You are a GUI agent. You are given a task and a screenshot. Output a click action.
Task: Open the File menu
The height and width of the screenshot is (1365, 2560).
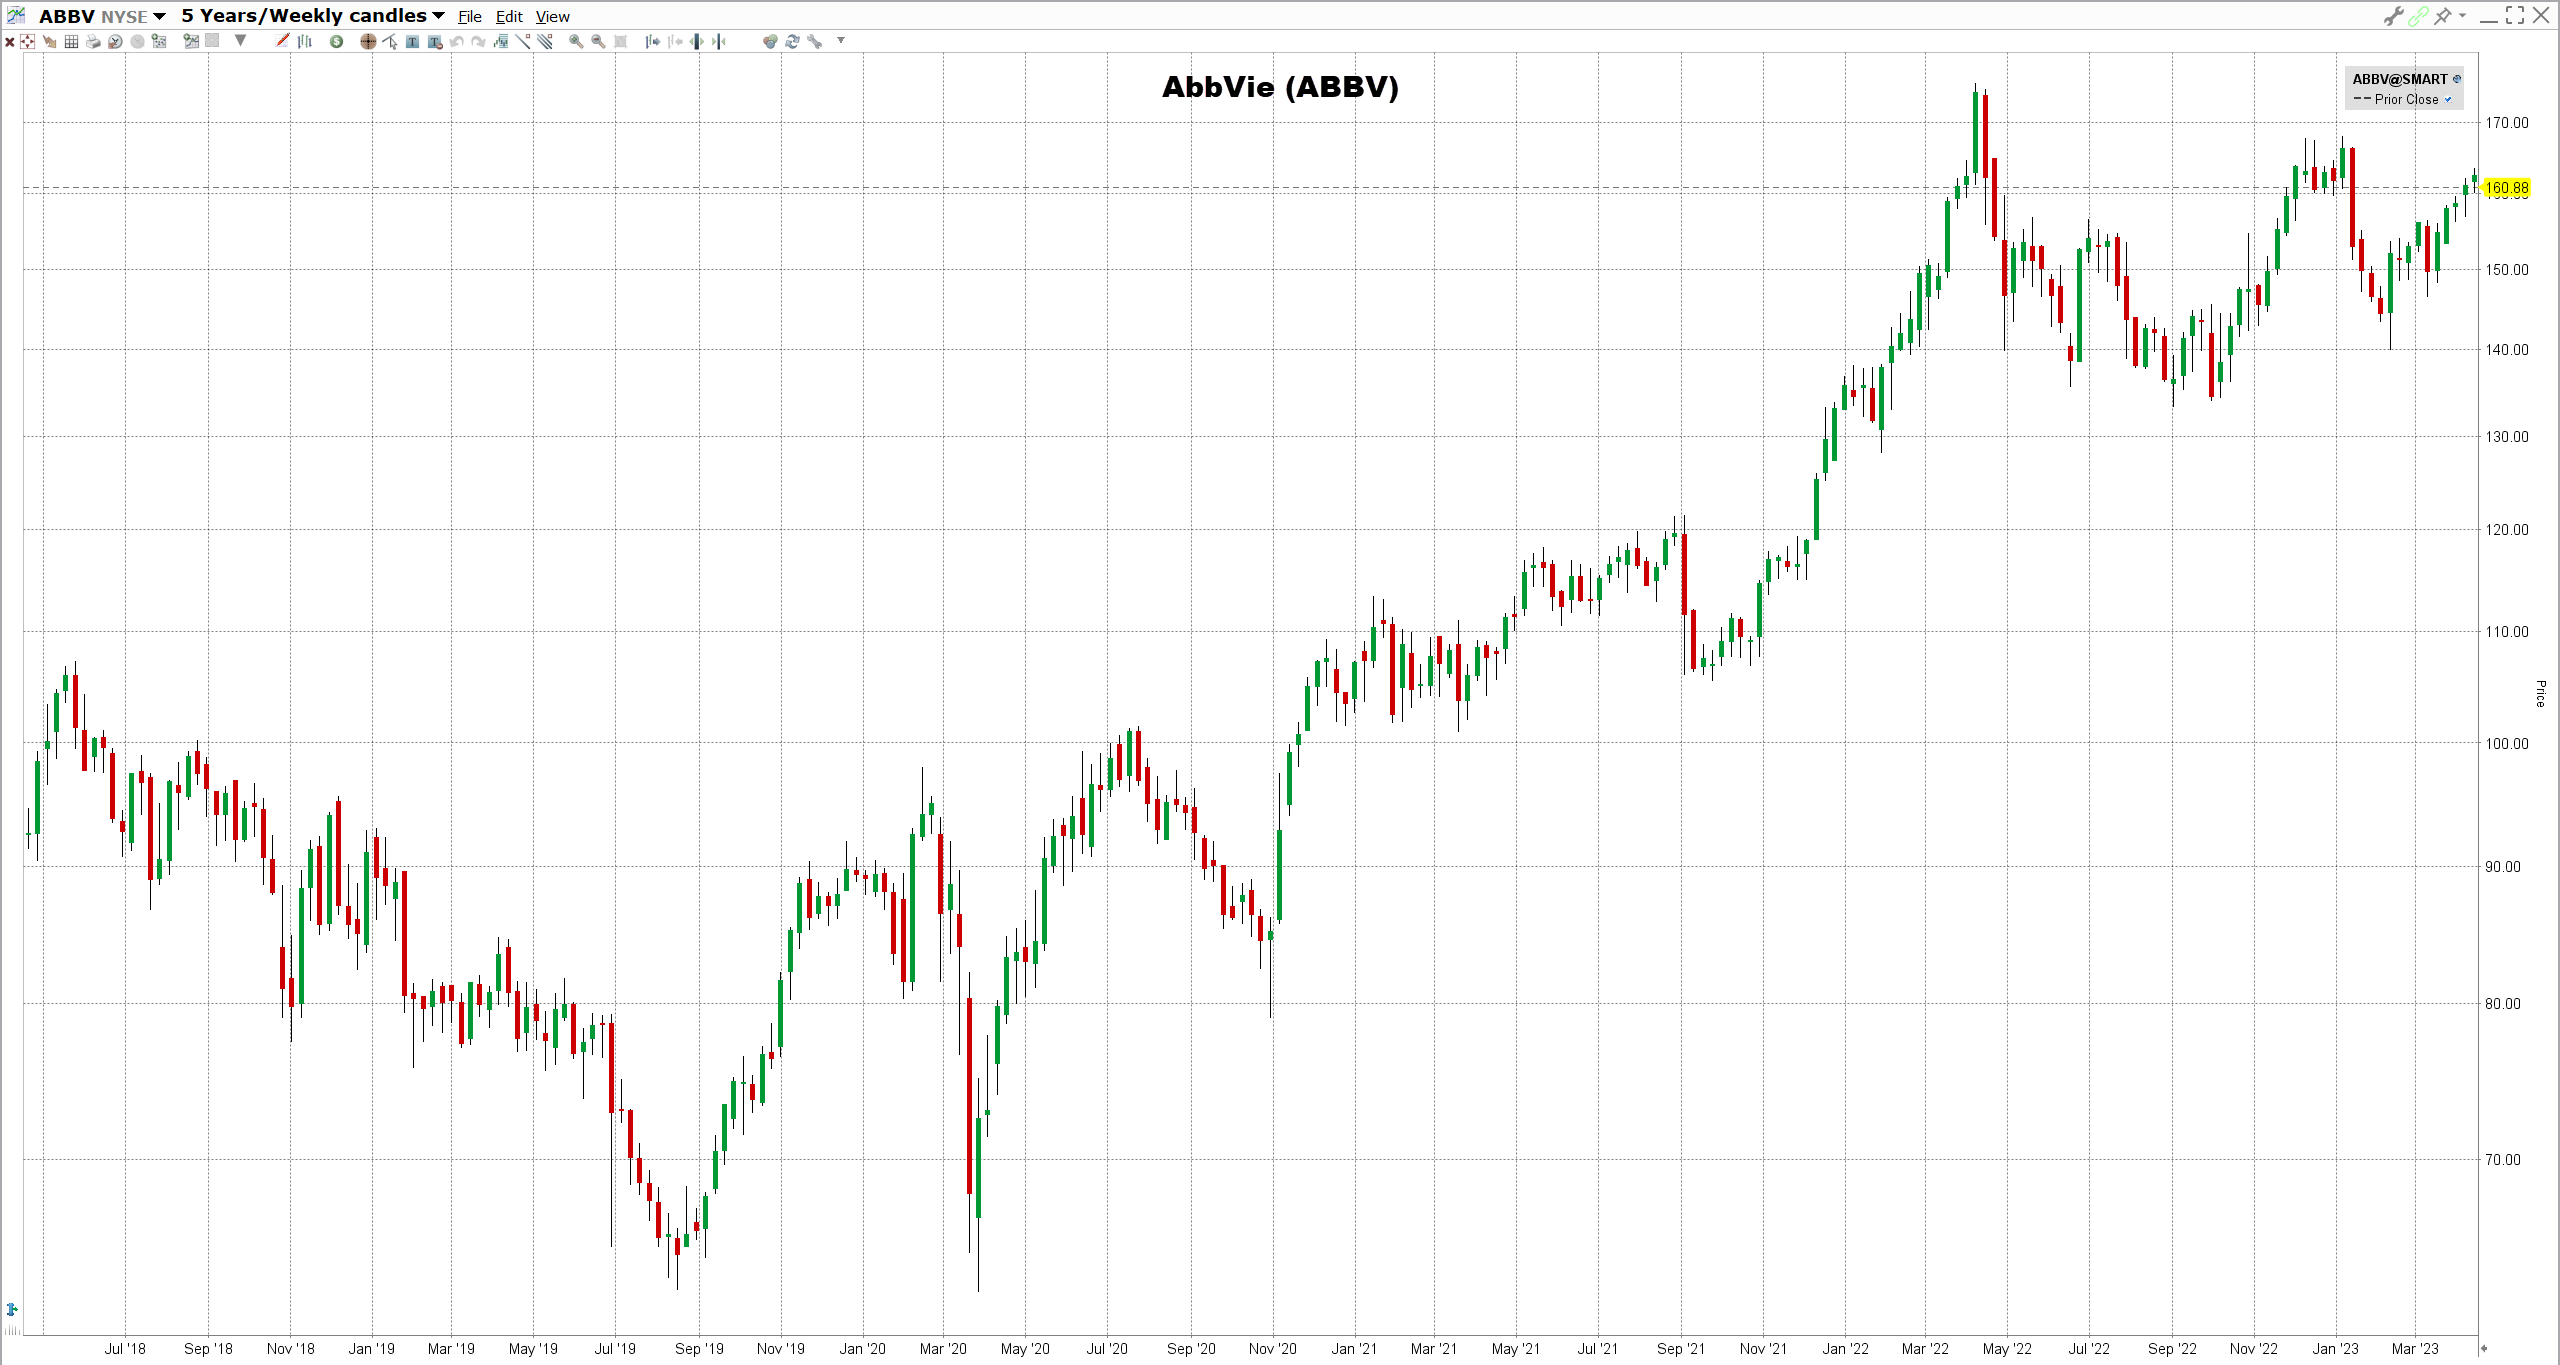click(x=470, y=17)
